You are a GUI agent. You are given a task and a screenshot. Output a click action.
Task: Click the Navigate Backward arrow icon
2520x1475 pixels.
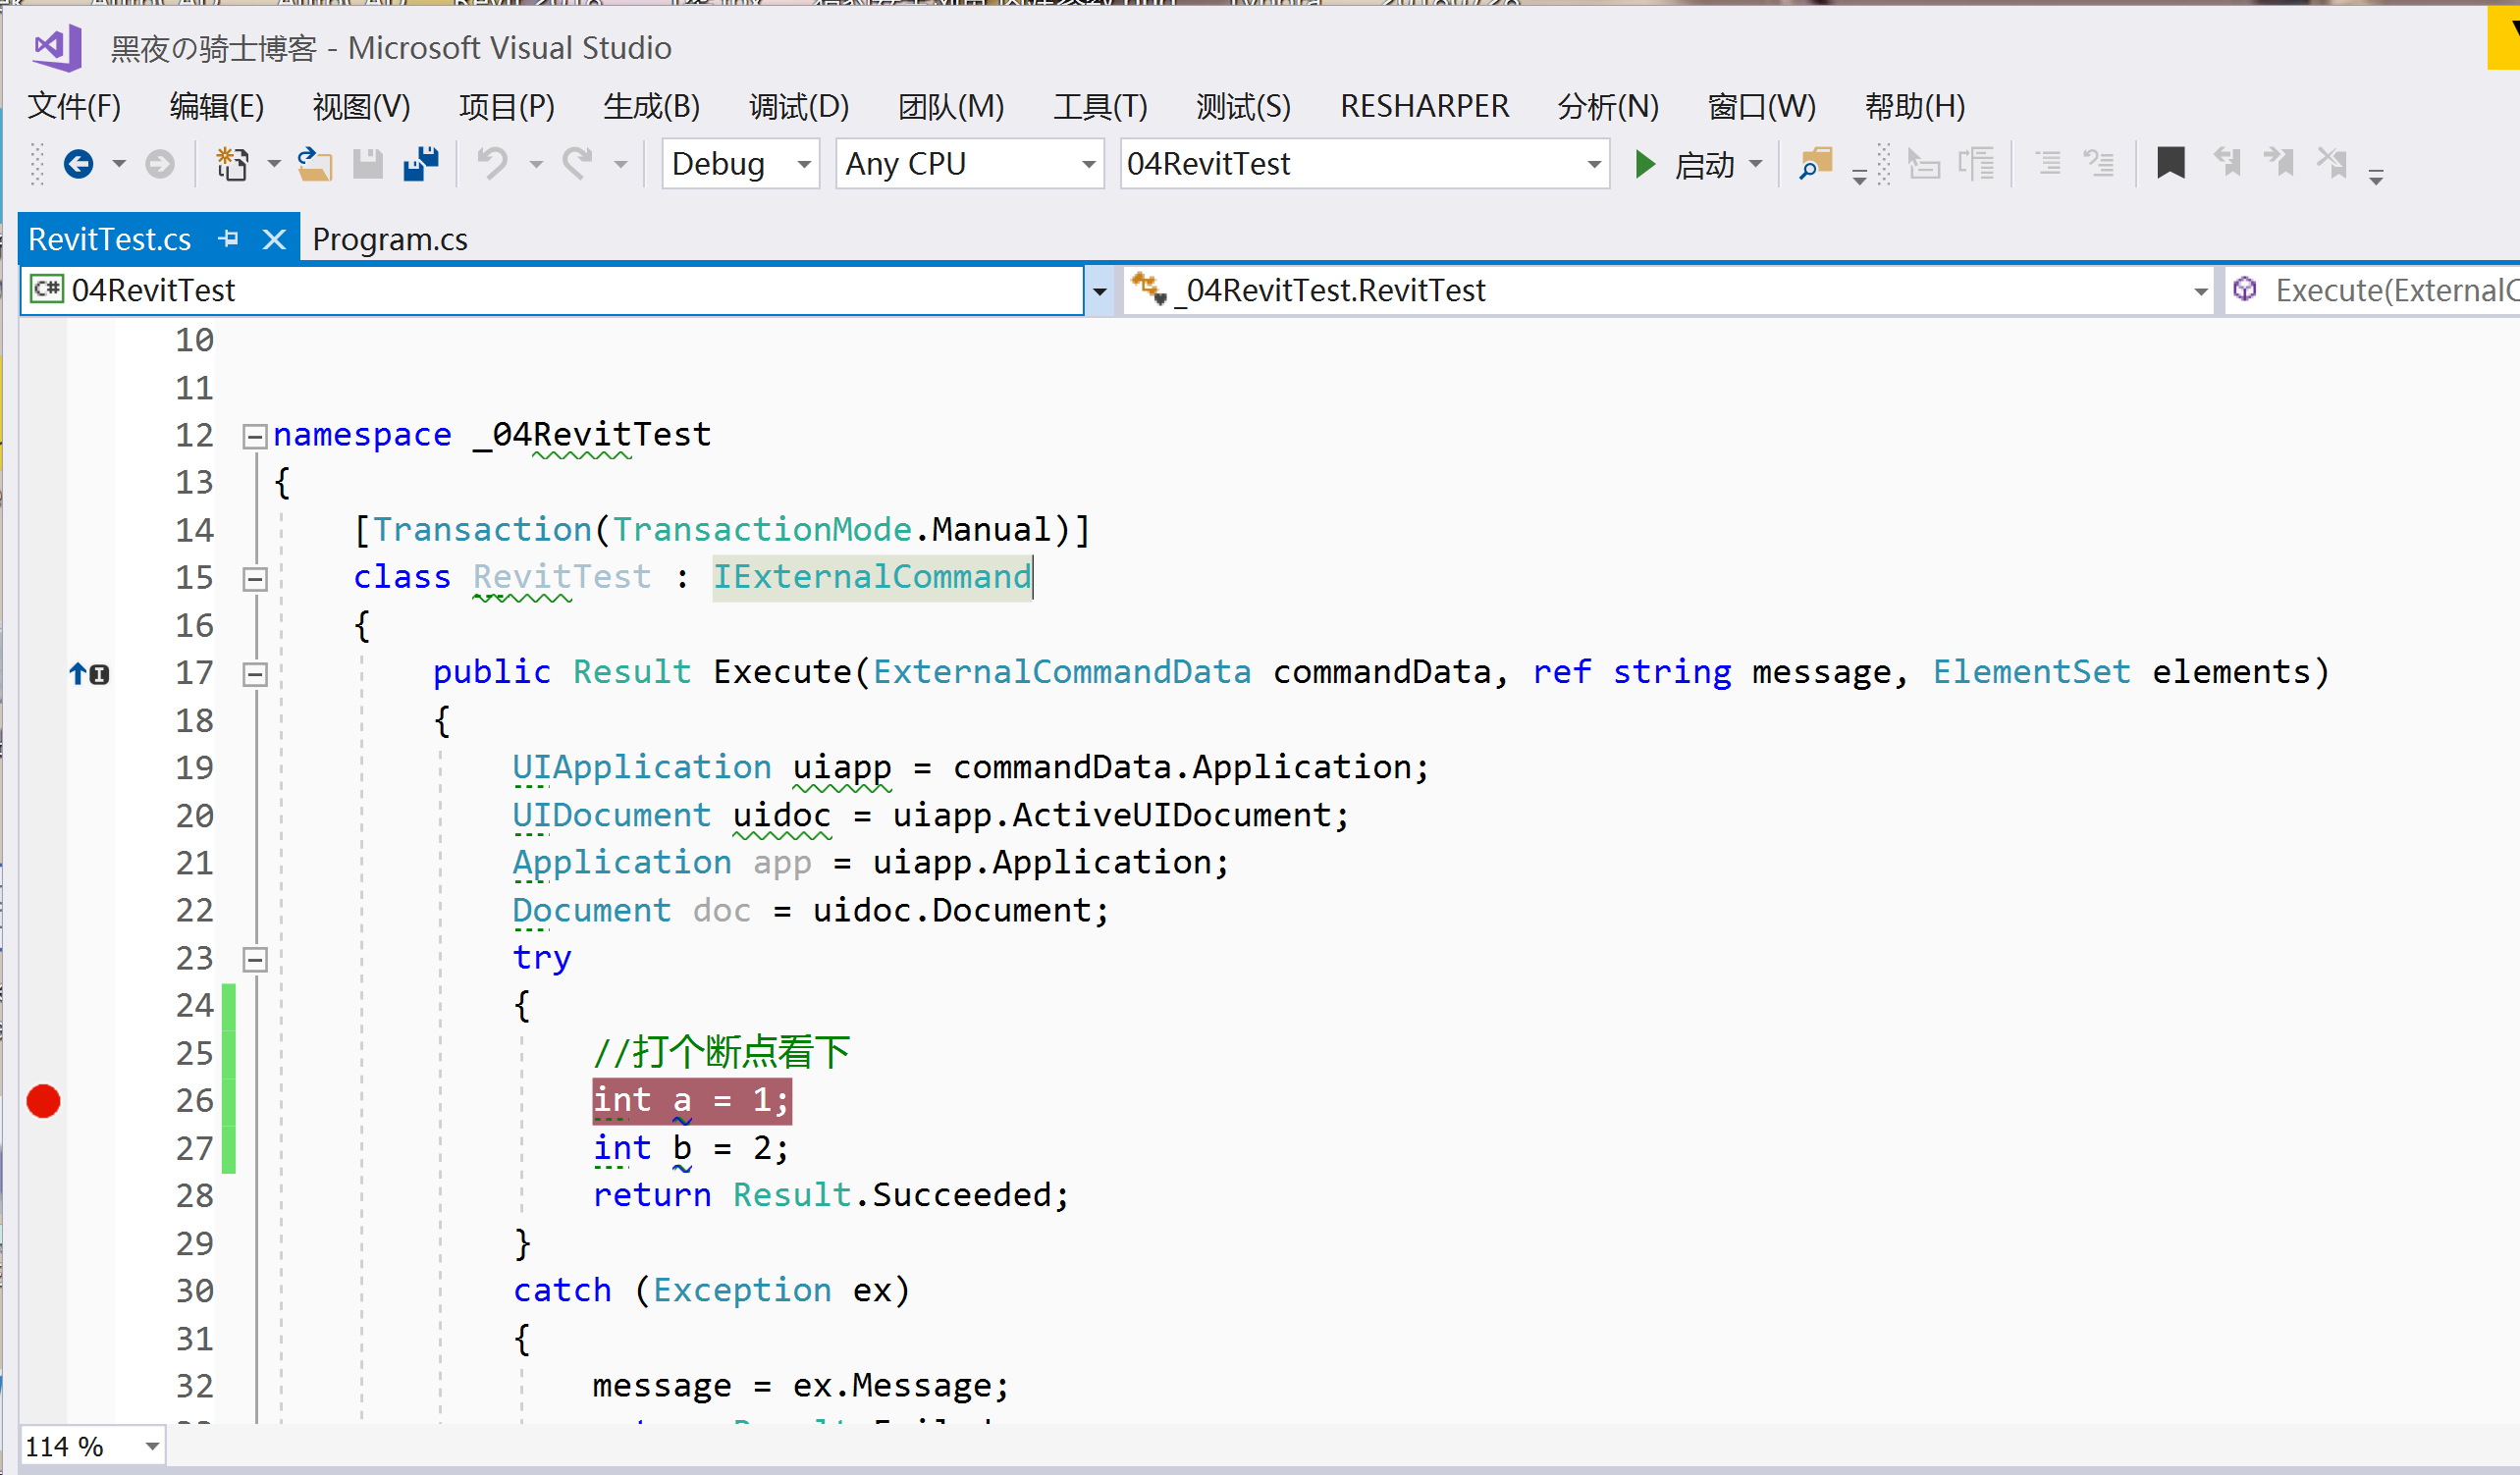pos(78,163)
